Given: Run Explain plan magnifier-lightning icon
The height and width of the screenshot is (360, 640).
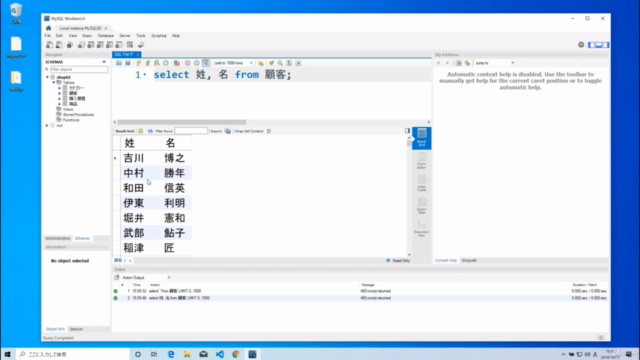Looking at the screenshot, I should click(x=157, y=63).
